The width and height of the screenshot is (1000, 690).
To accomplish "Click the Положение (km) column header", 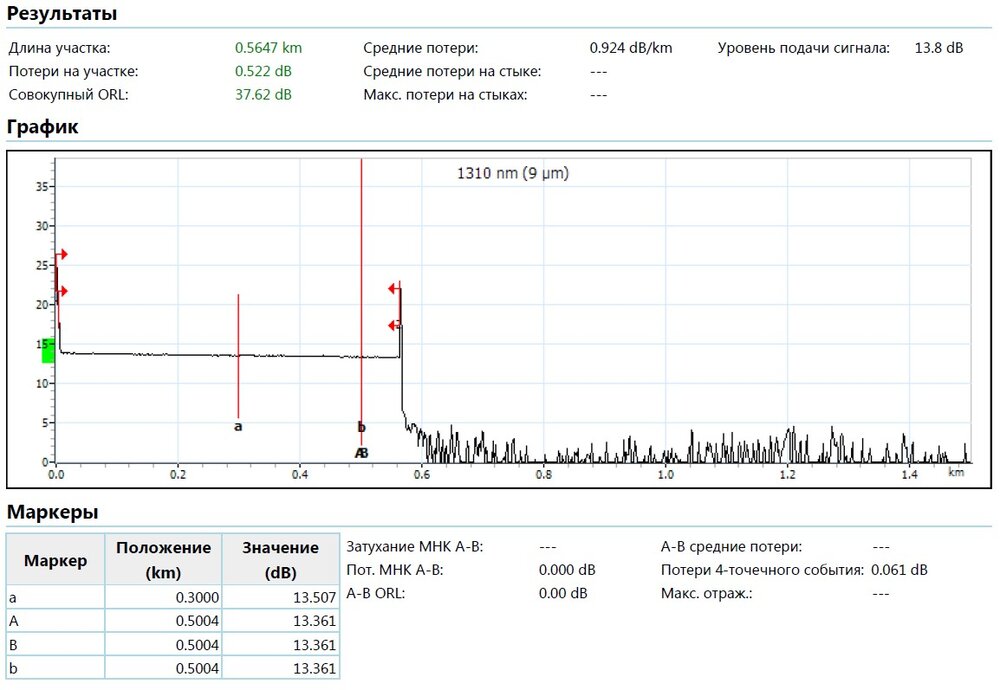I will coord(163,560).
